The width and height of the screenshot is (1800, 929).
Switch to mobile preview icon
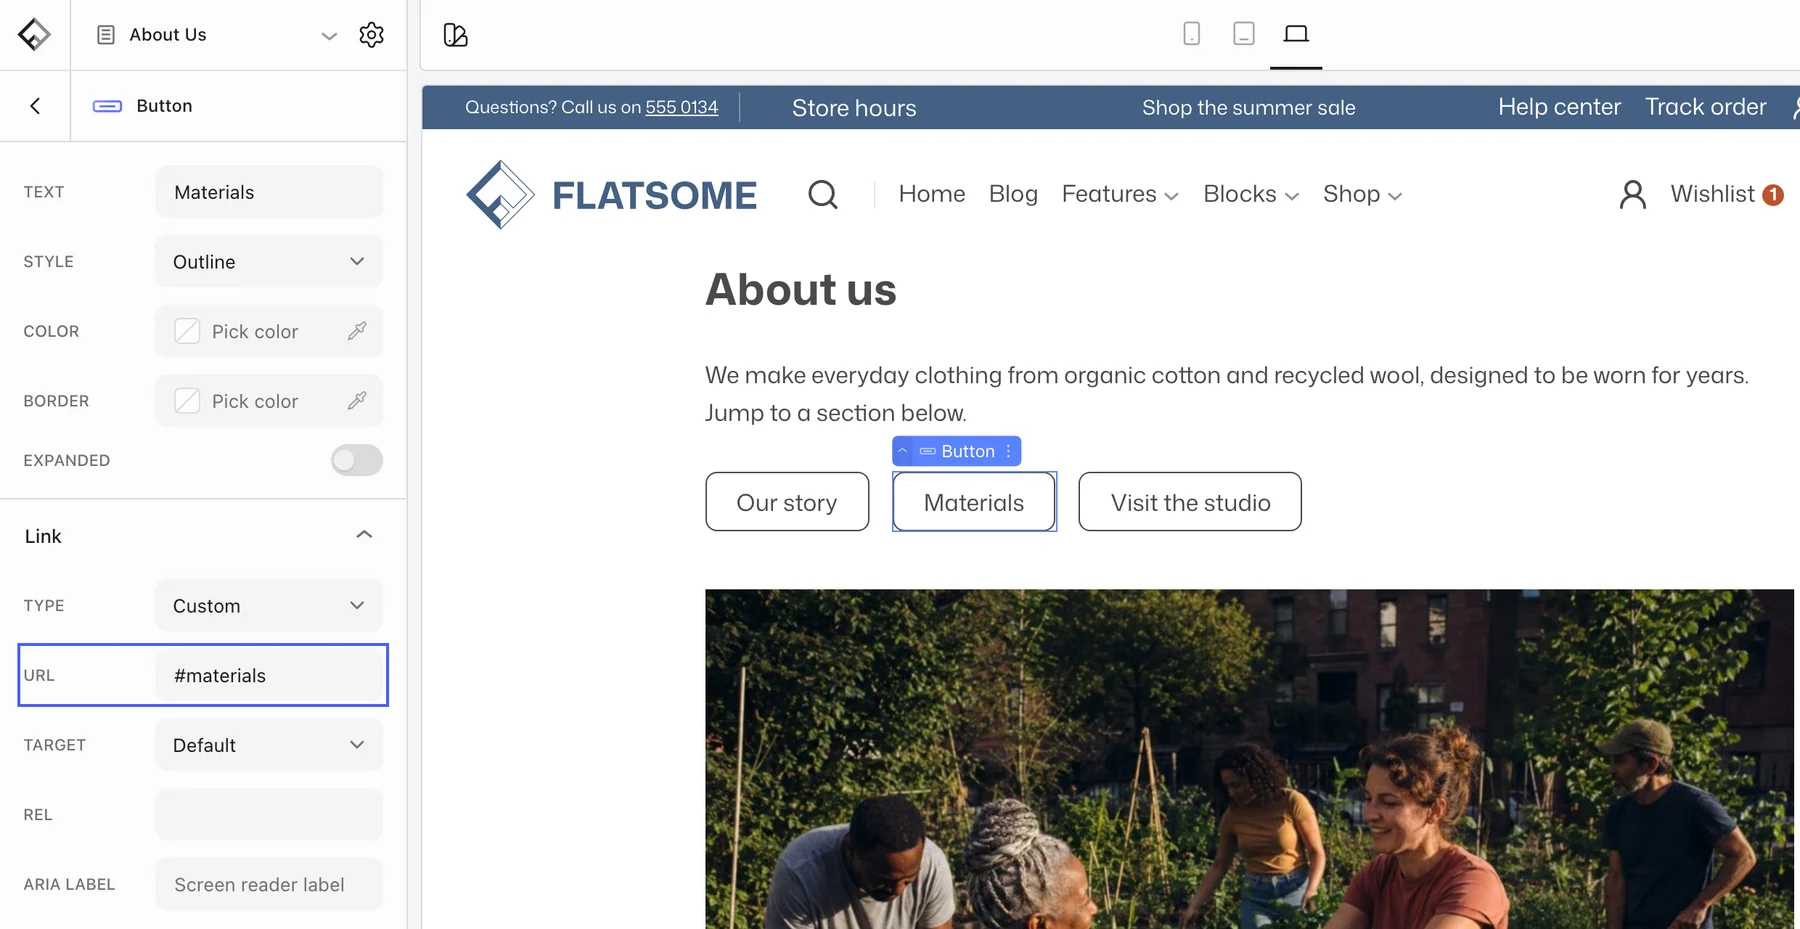pyautogui.click(x=1191, y=34)
